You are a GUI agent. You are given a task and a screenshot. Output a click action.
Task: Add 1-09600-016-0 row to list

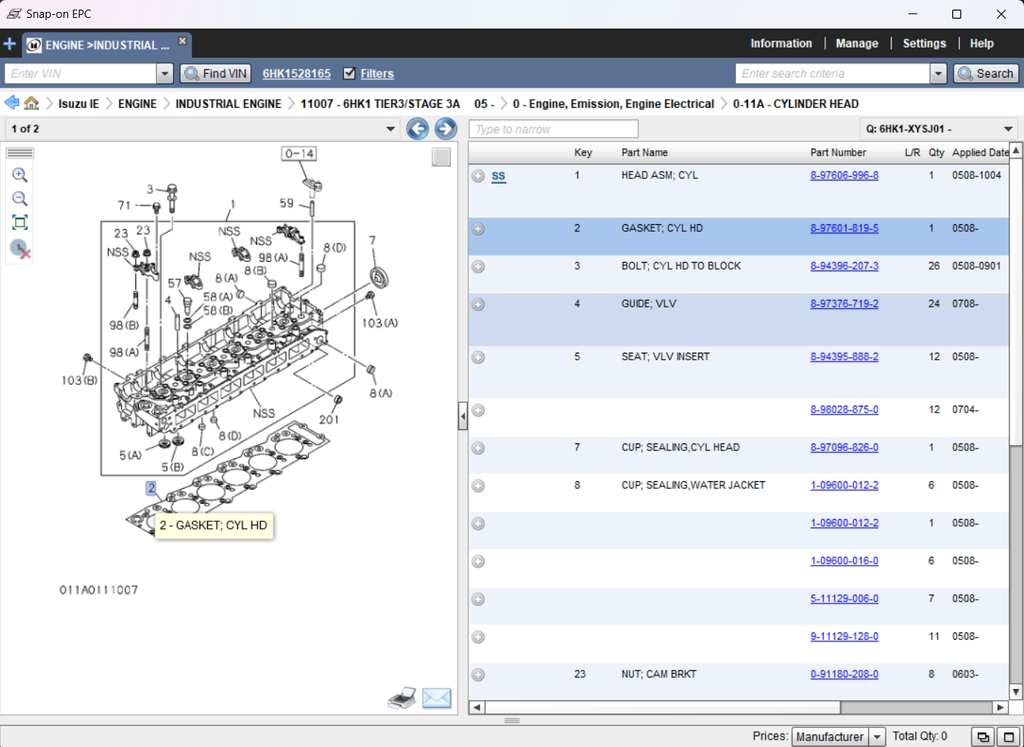[x=478, y=562]
